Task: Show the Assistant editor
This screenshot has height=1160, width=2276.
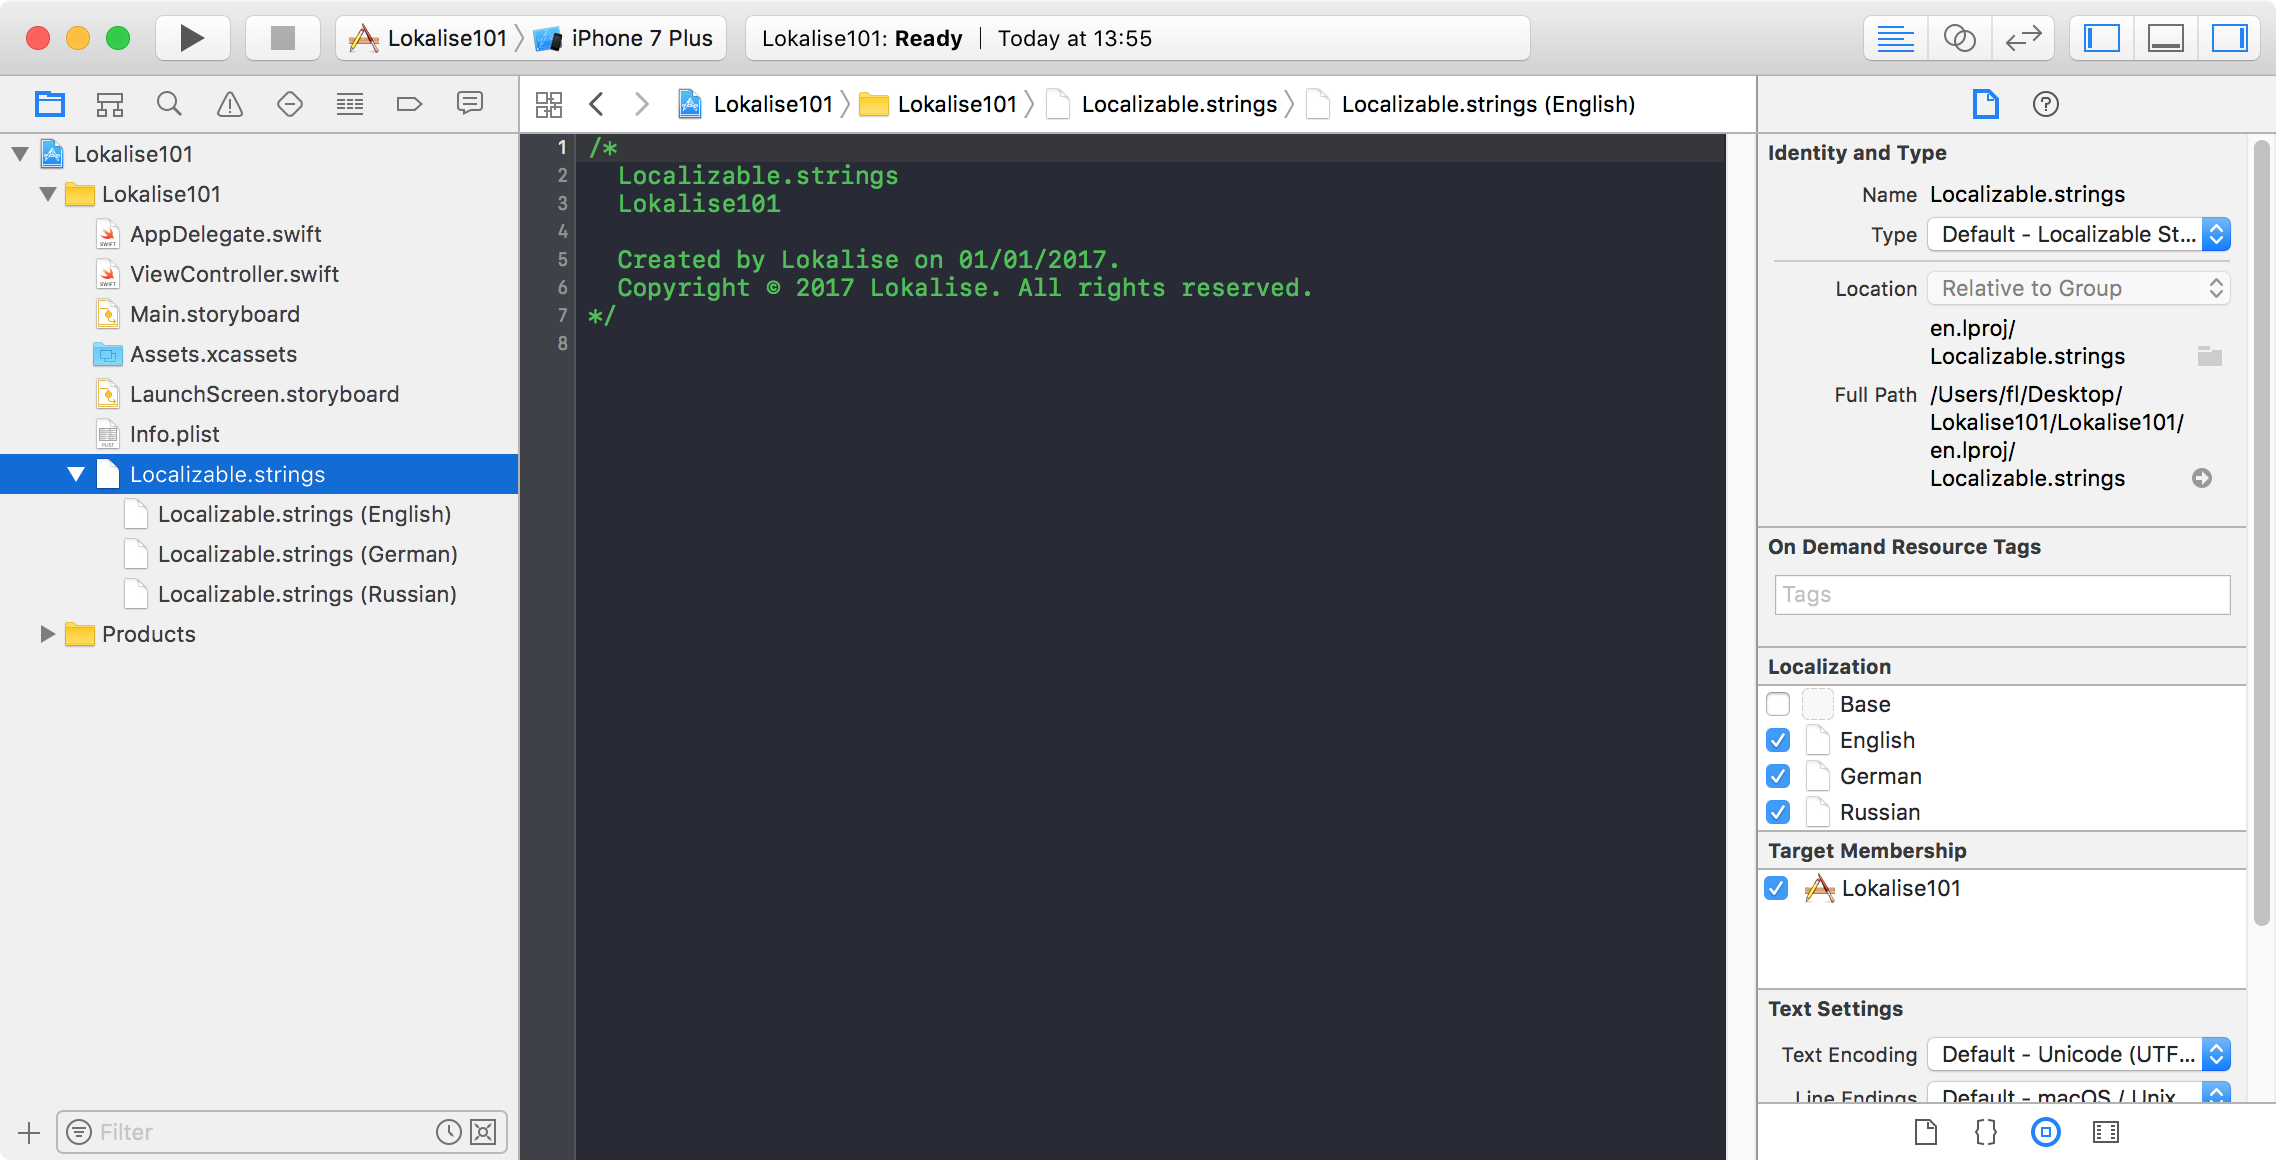Action: coord(1959,38)
